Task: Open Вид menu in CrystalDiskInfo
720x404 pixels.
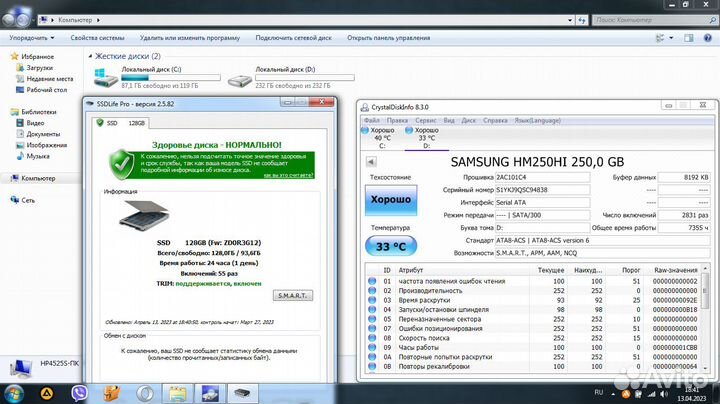Action: pos(449,120)
